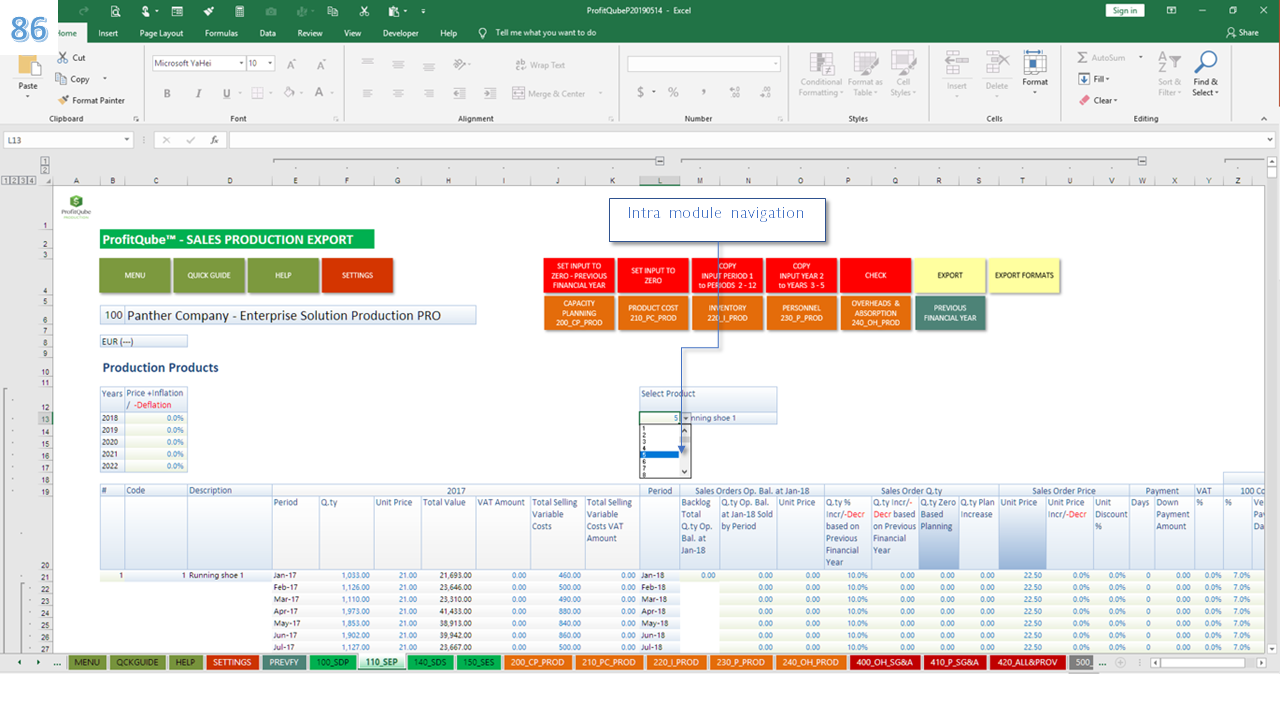Click the red SETTINGS button in worksheet

pos(357,275)
